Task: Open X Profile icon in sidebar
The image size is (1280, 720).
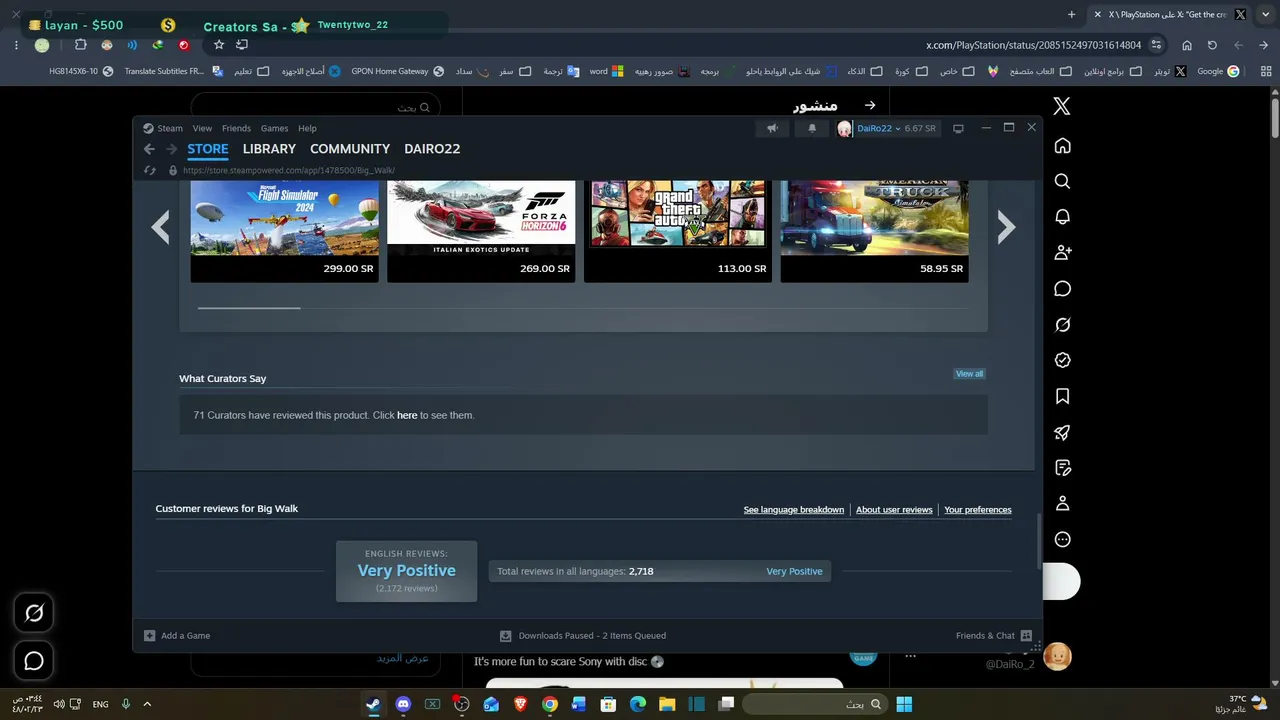Action: coord(1062,503)
